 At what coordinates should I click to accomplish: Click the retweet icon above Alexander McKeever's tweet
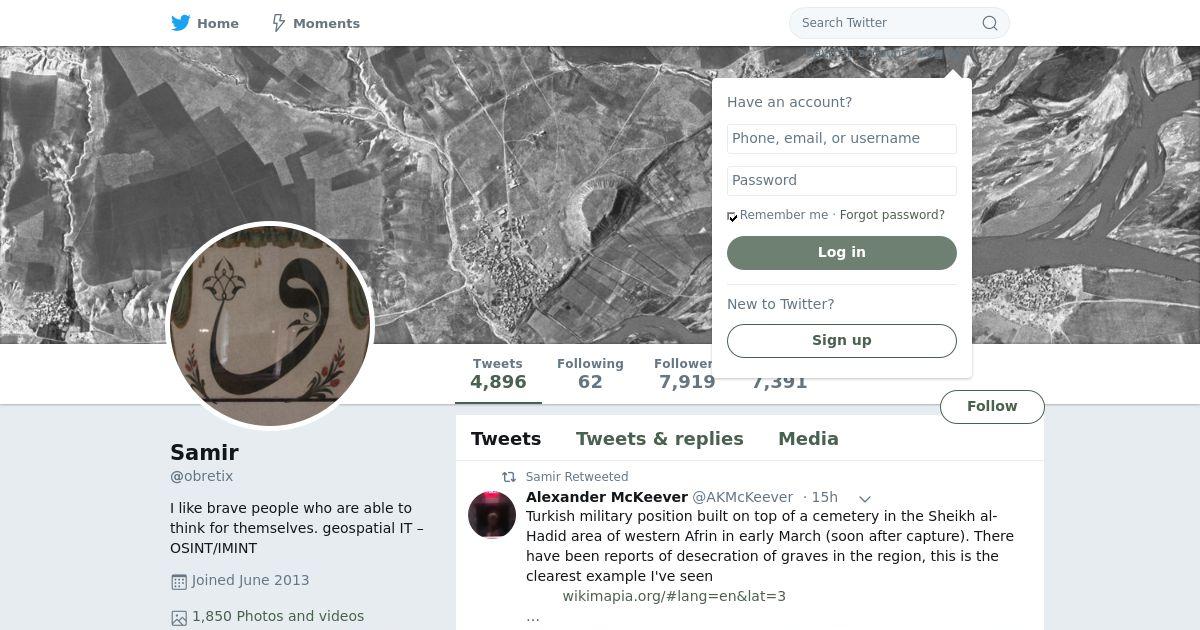pyautogui.click(x=509, y=477)
